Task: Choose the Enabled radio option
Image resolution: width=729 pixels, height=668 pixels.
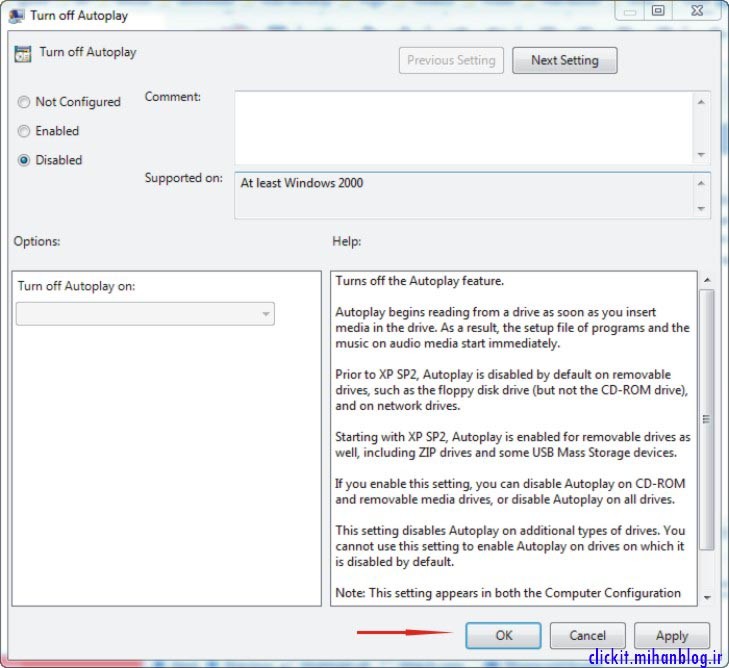Action: click(x=24, y=131)
